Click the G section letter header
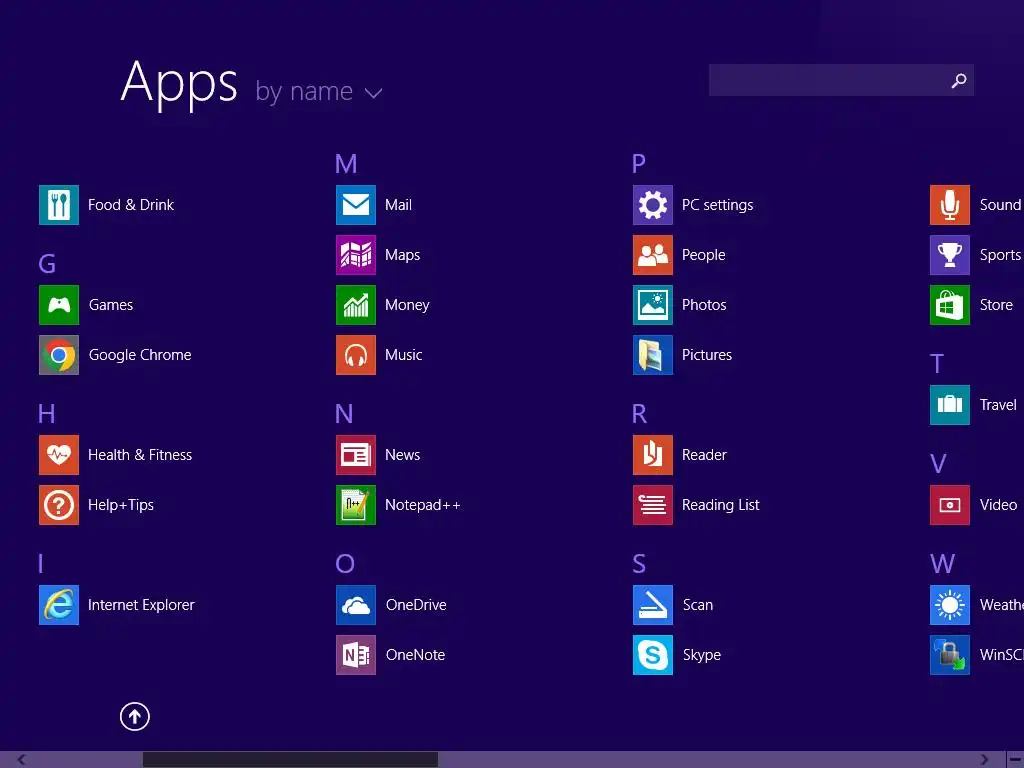 point(47,264)
